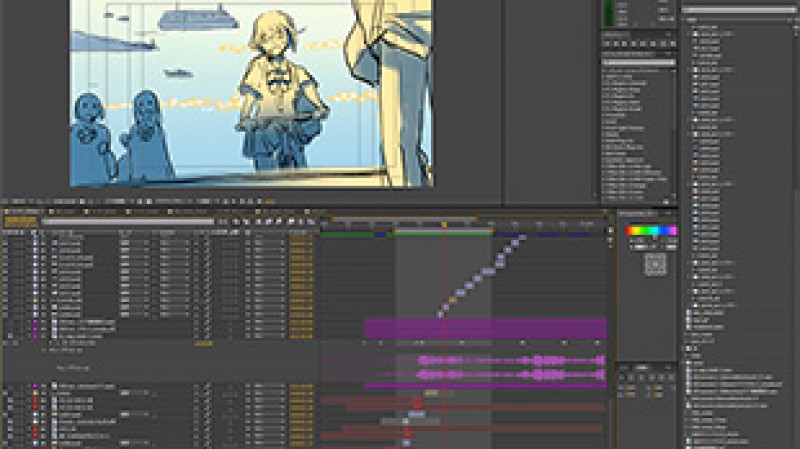
Task: Click the Play button in the Preview panel
Action: [x=624, y=44]
